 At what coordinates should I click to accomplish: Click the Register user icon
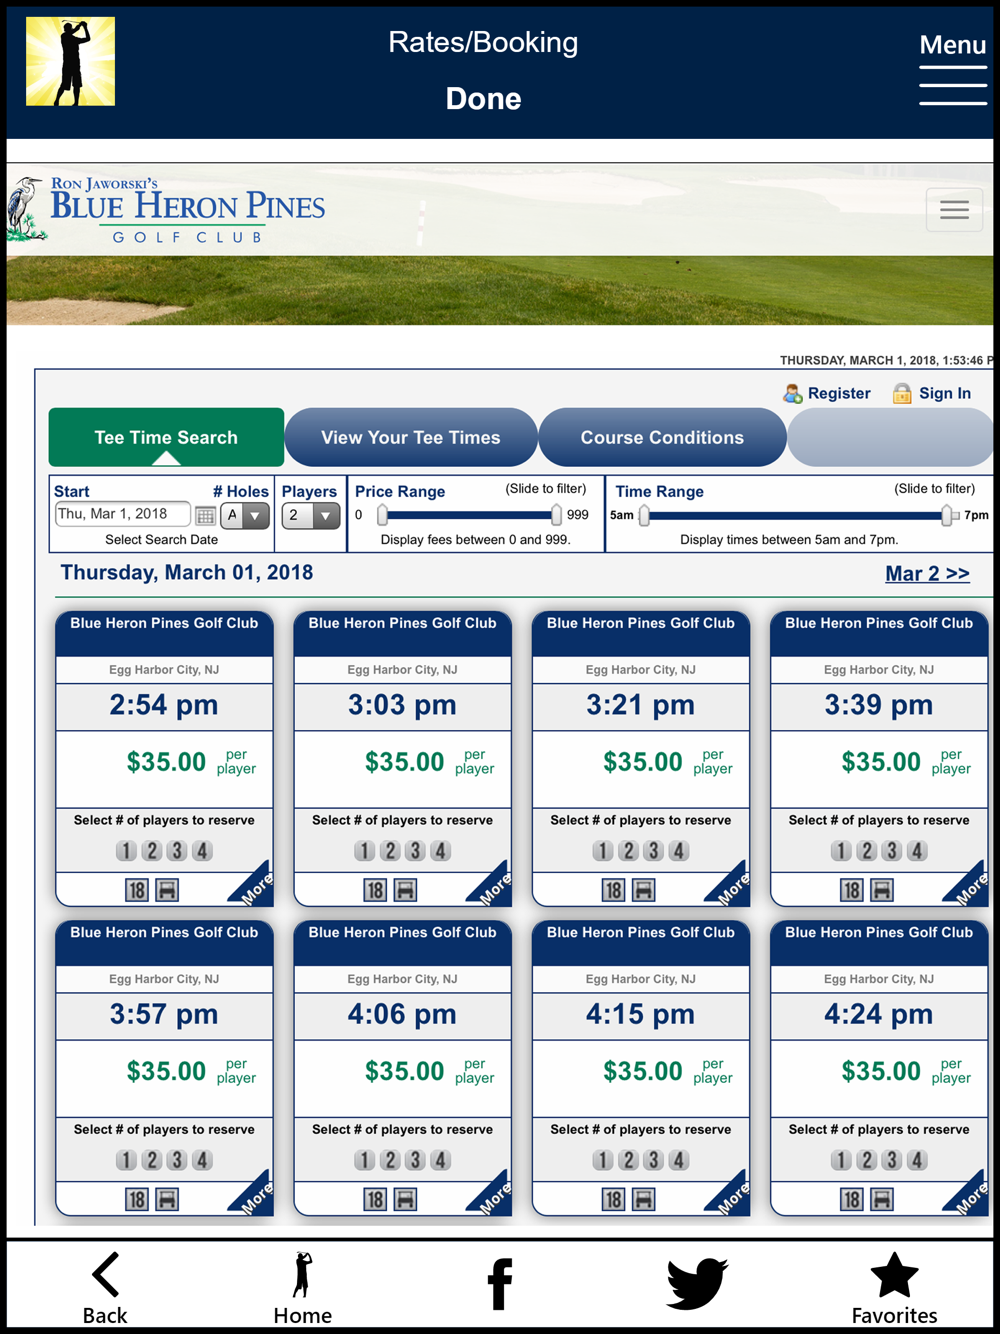click(x=793, y=394)
